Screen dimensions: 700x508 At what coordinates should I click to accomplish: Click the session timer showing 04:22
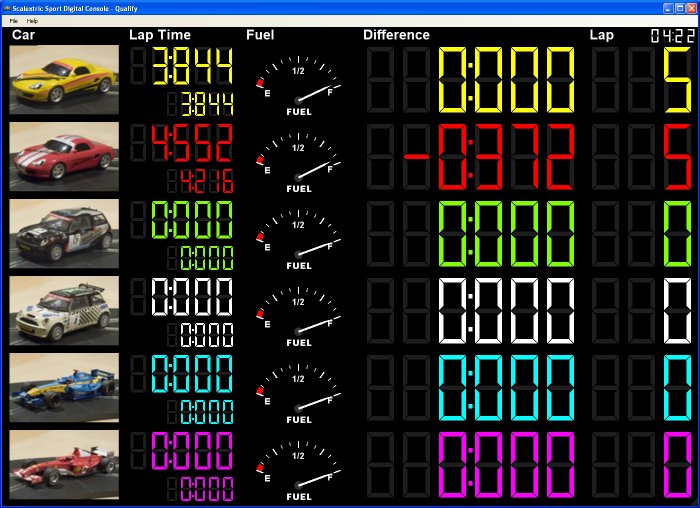coord(669,35)
